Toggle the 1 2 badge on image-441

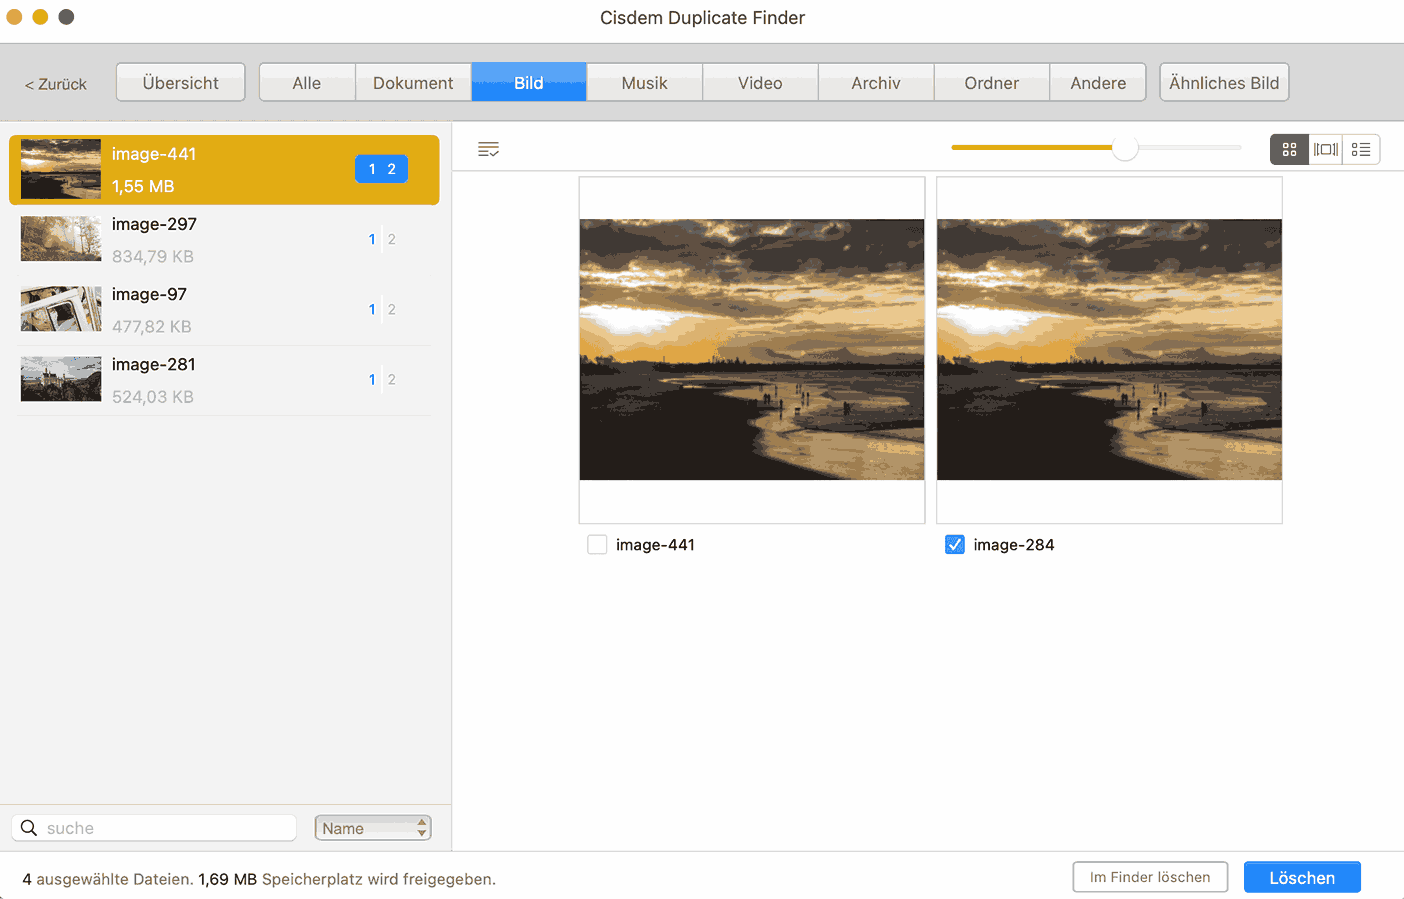381,169
